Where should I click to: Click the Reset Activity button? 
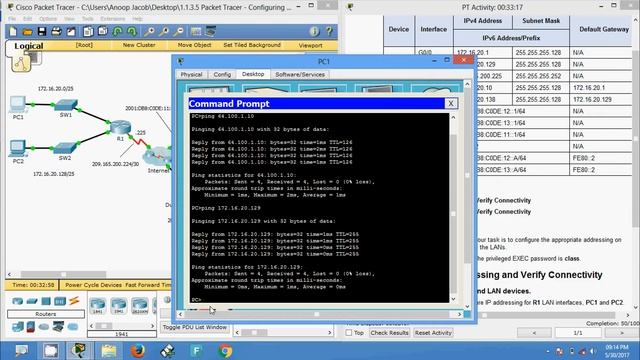coord(433,333)
